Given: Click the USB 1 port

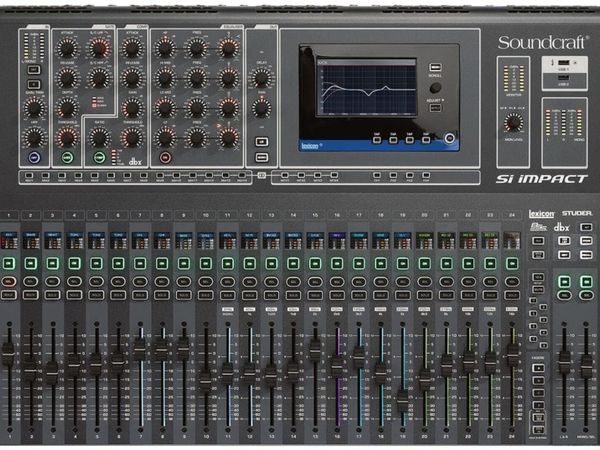Looking at the screenshot, I should tap(563, 63).
